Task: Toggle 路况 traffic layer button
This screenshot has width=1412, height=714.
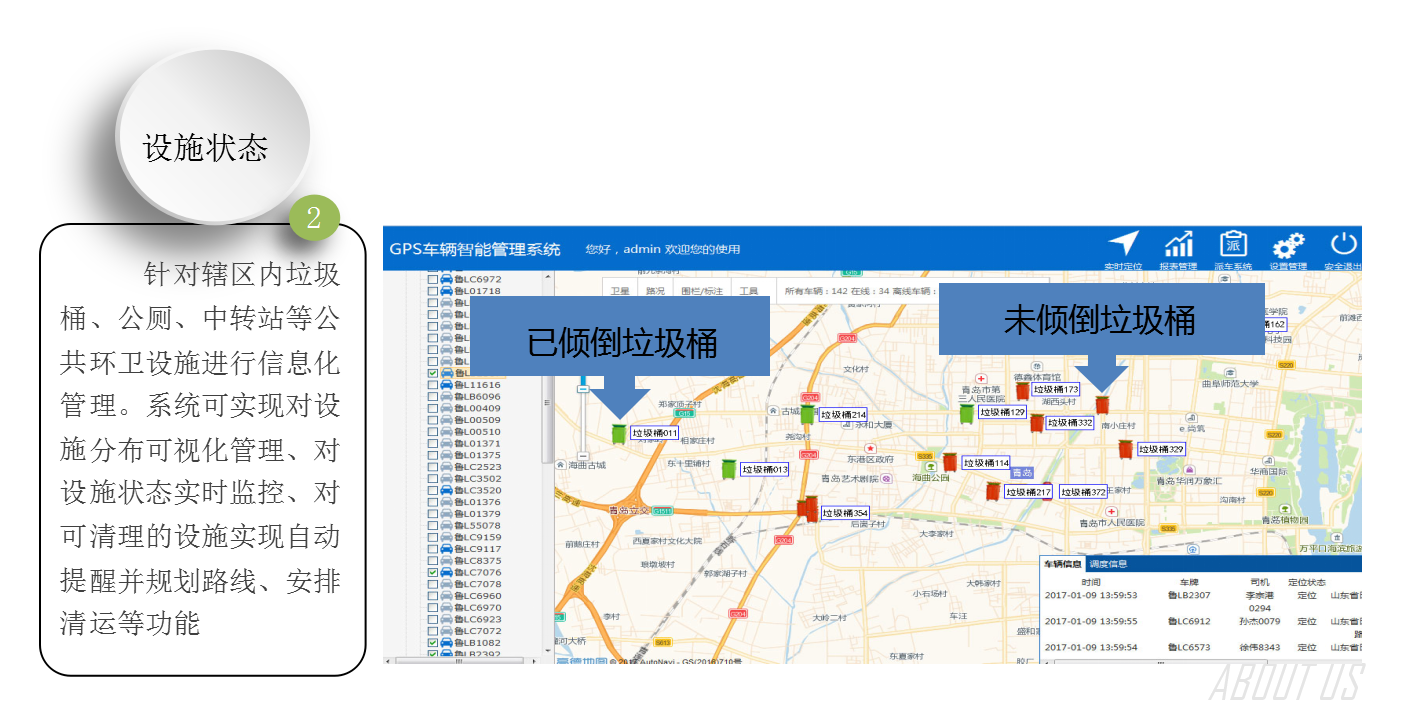Action: click(x=655, y=292)
